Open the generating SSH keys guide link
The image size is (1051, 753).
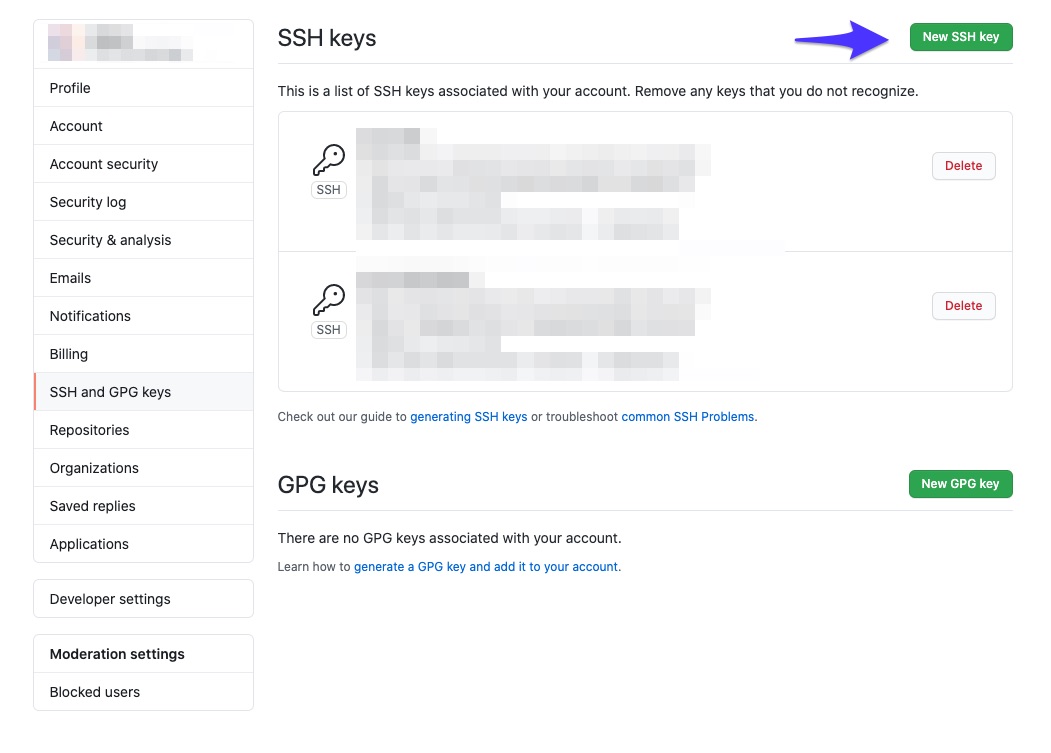click(468, 416)
